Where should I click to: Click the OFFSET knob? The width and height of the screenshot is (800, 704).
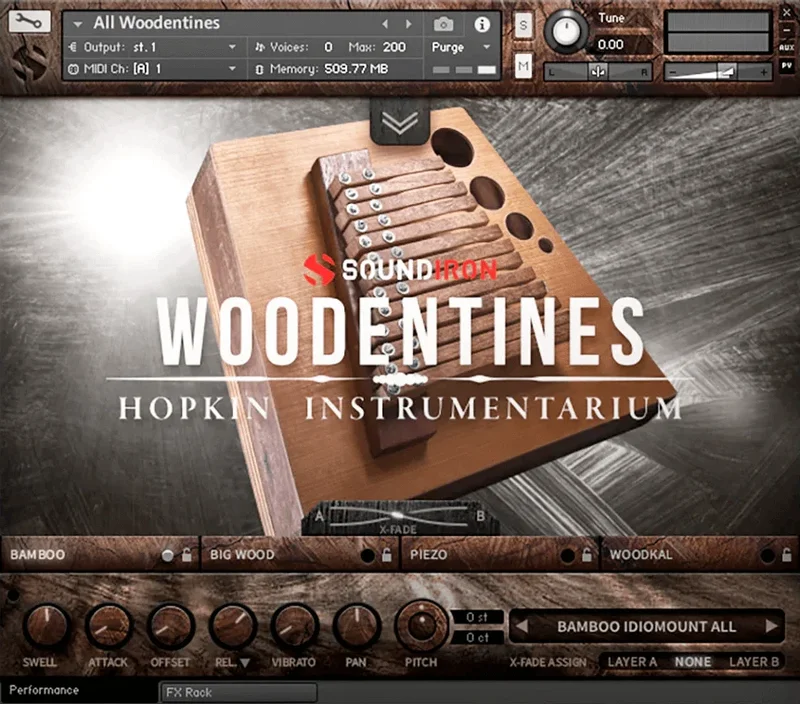(x=170, y=626)
